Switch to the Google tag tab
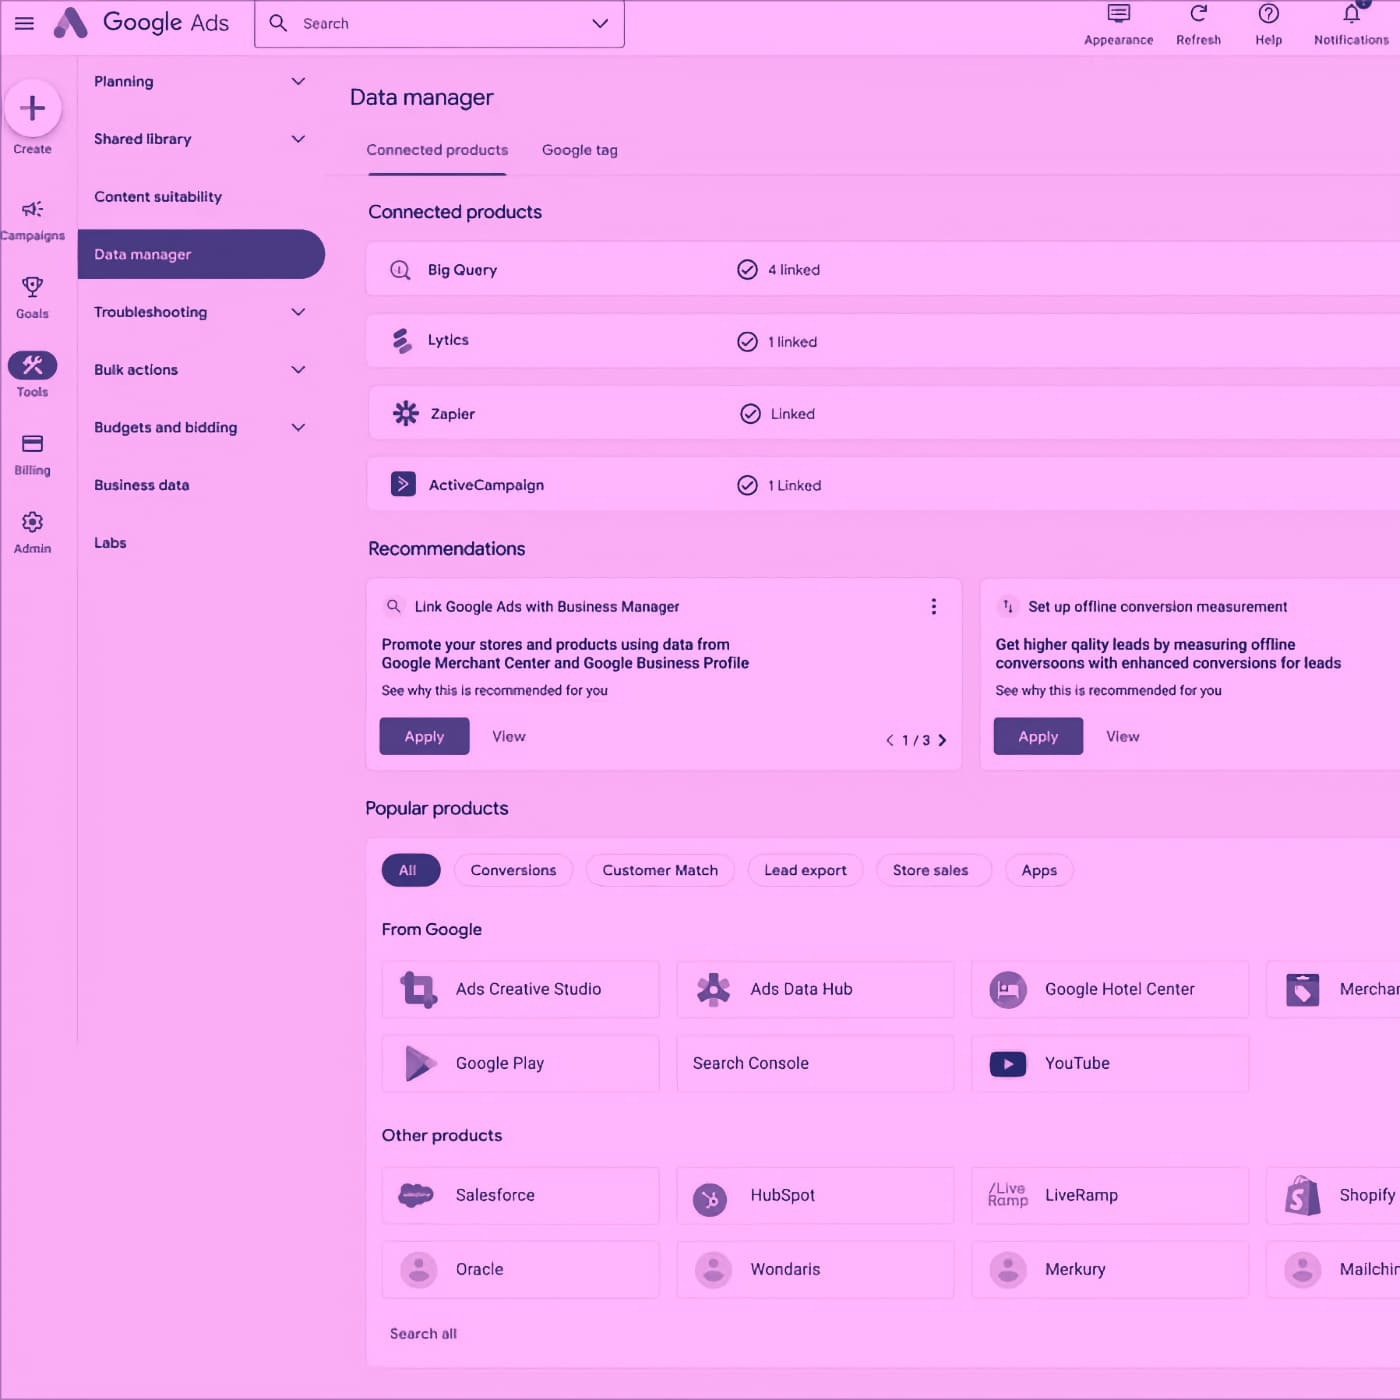The width and height of the screenshot is (1400, 1400). (x=580, y=150)
